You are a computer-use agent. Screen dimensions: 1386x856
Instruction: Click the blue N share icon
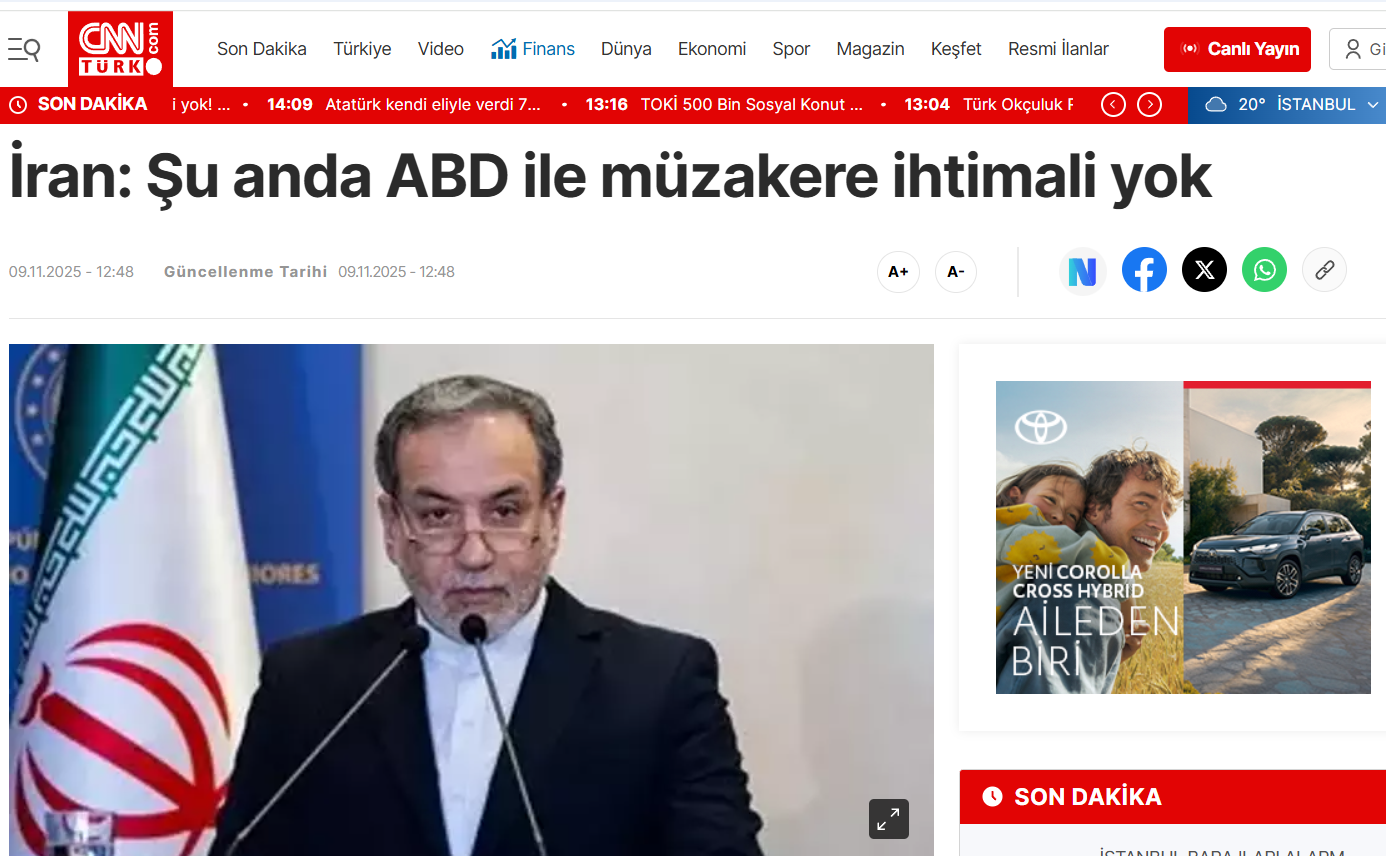tap(1083, 271)
